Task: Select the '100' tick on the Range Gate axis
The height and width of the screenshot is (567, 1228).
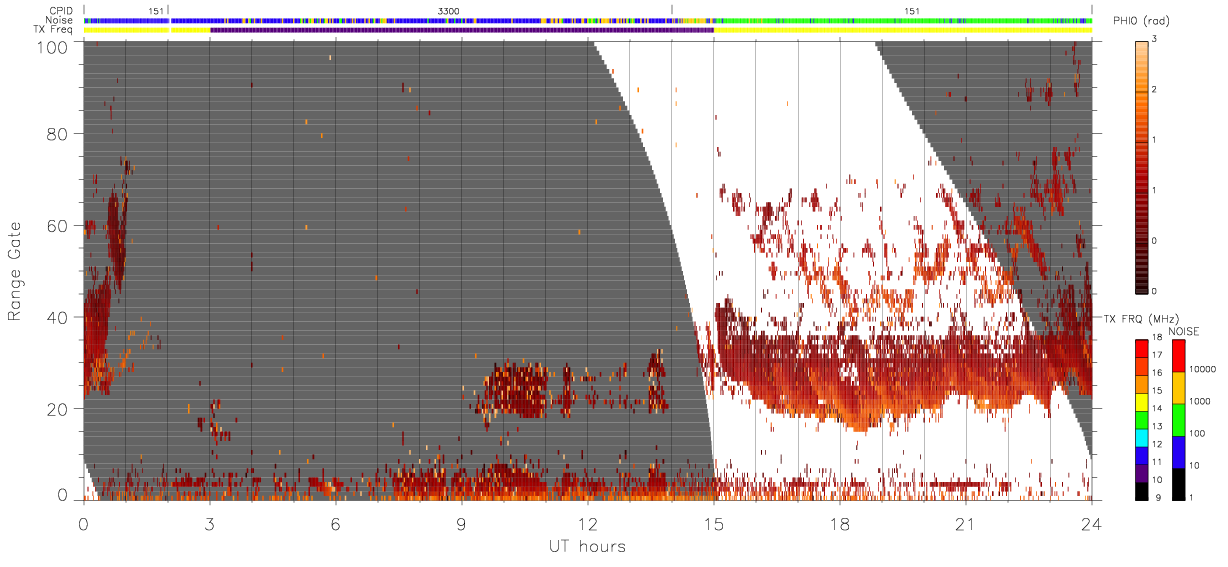Action: tap(52, 46)
